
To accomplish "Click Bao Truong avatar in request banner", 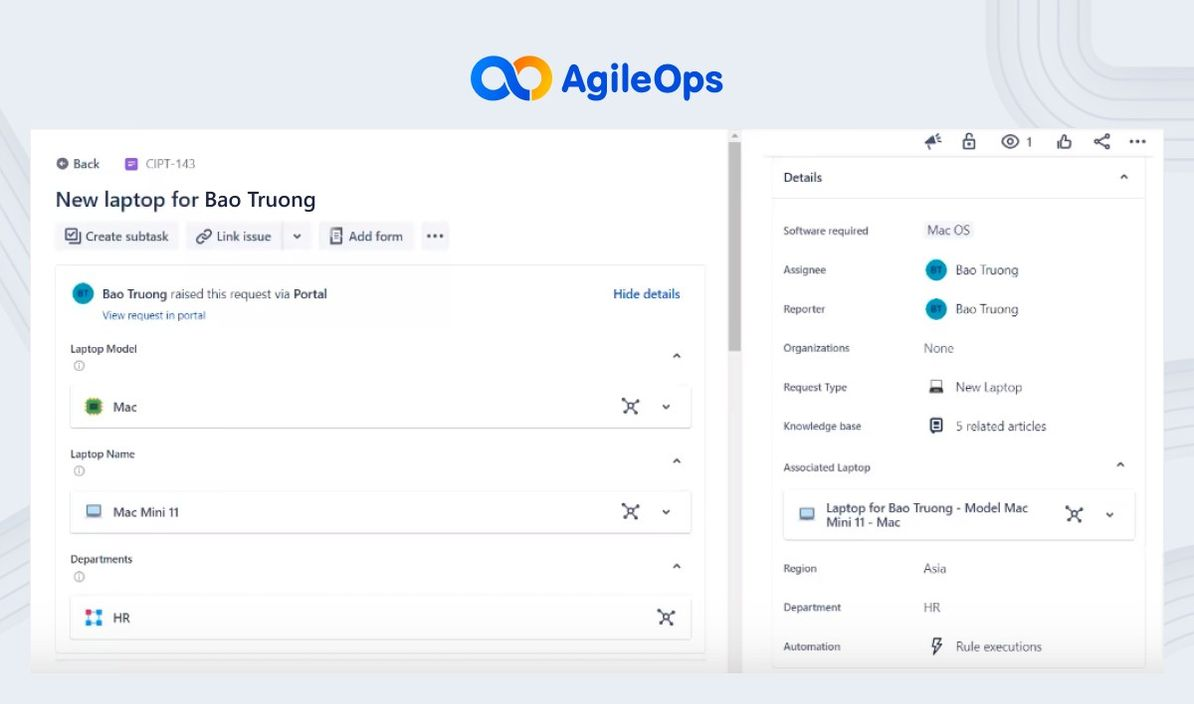I will (82, 294).
